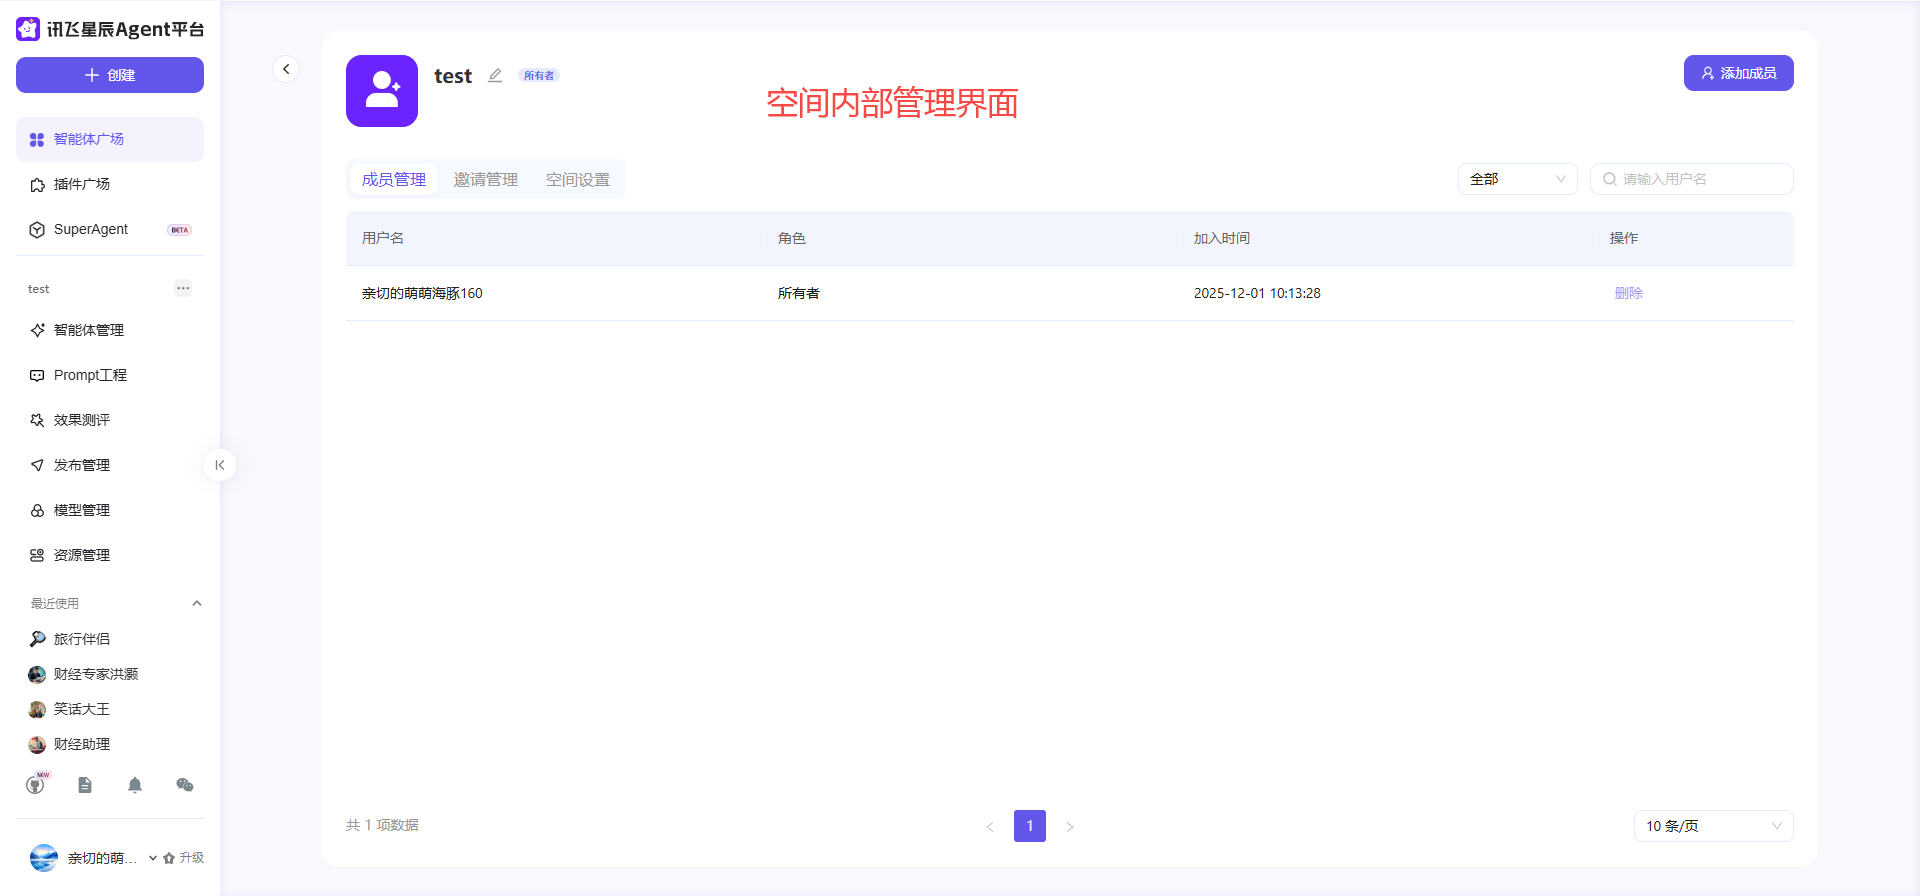Open the document icon in the sidebar footer
Viewport: 1920px width, 896px height.
point(85,785)
